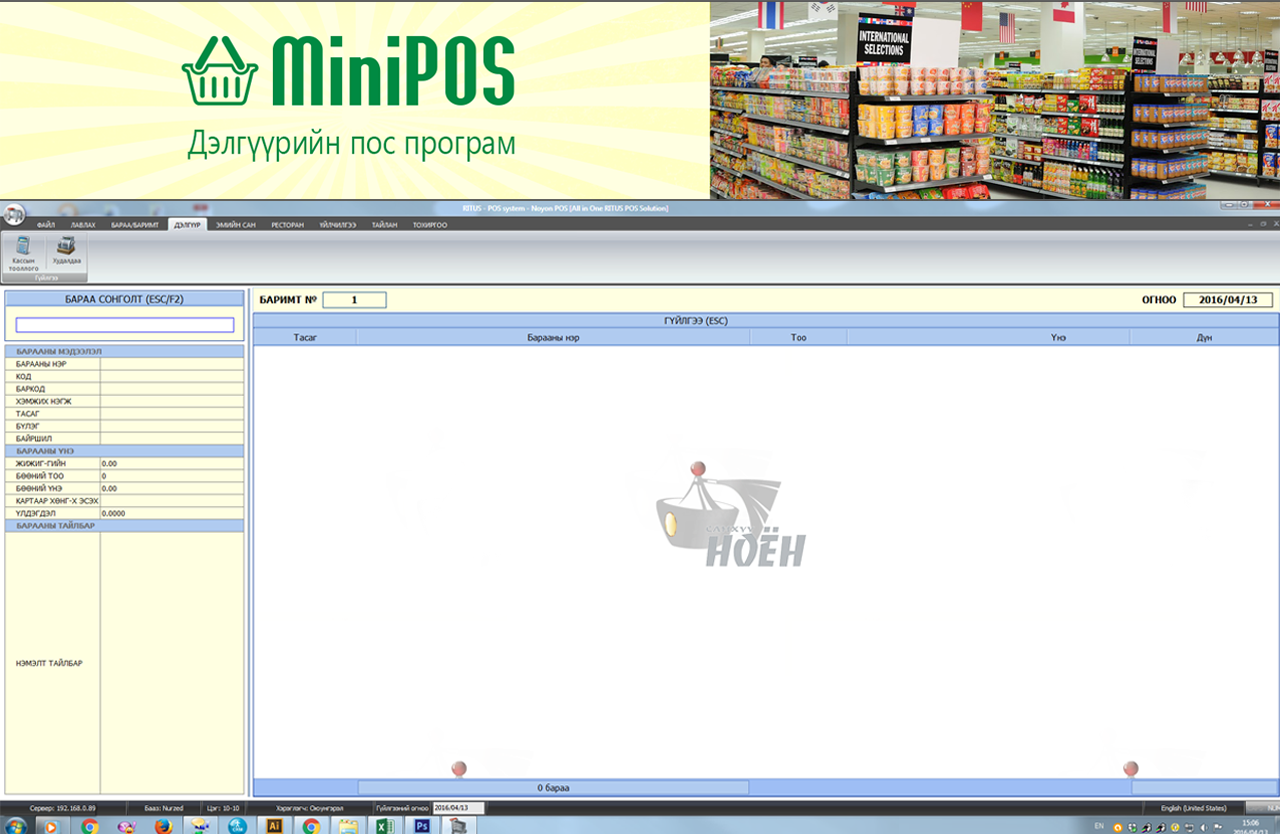Click the БАРААНЫ МЭДЭЭЛЭЛ section header

pos(125,351)
